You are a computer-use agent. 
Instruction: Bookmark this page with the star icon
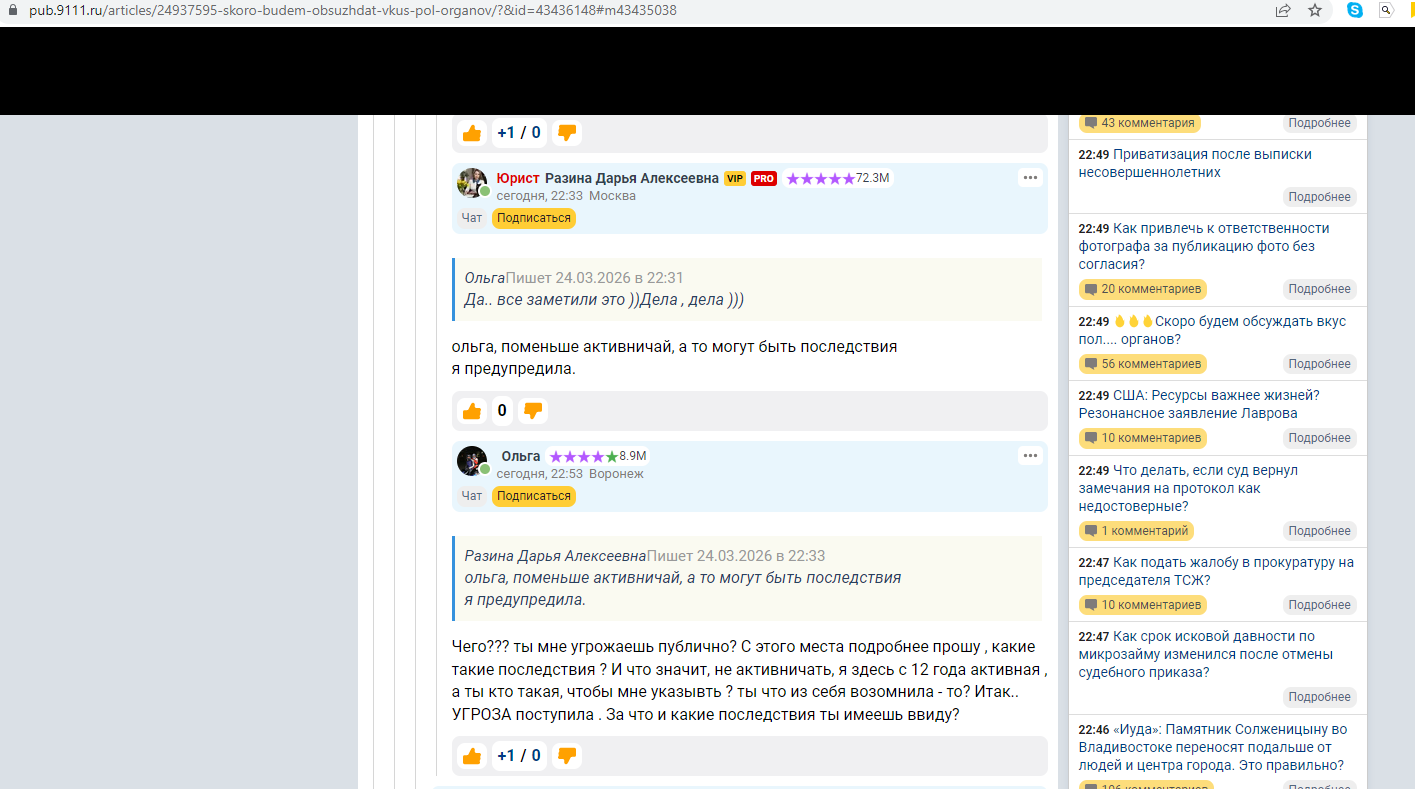tap(1315, 10)
